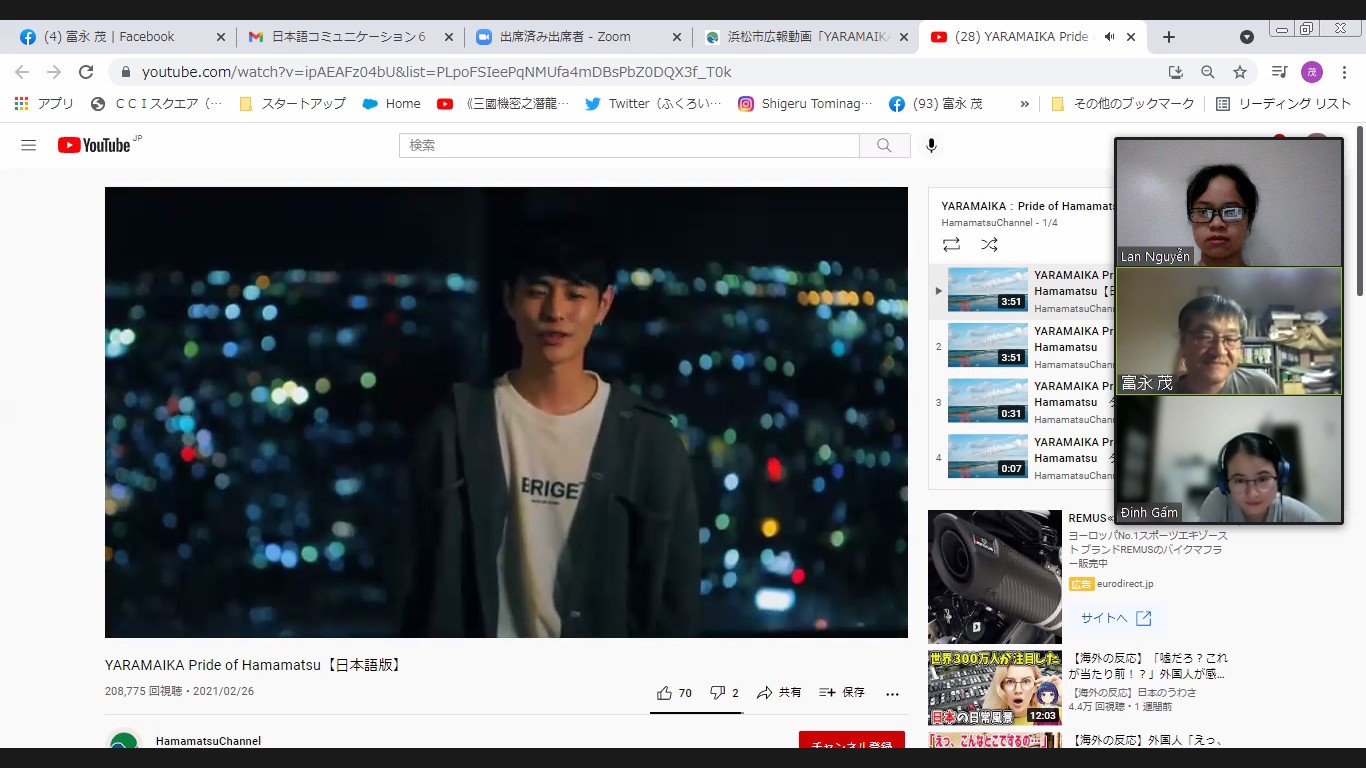Click the red channel subscribe button
The image size is (1366, 768).
coord(851,741)
